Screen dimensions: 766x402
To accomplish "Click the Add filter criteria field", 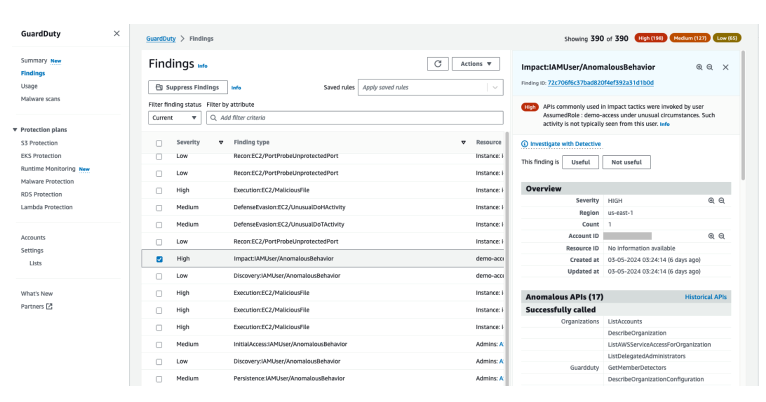I will coord(355,118).
